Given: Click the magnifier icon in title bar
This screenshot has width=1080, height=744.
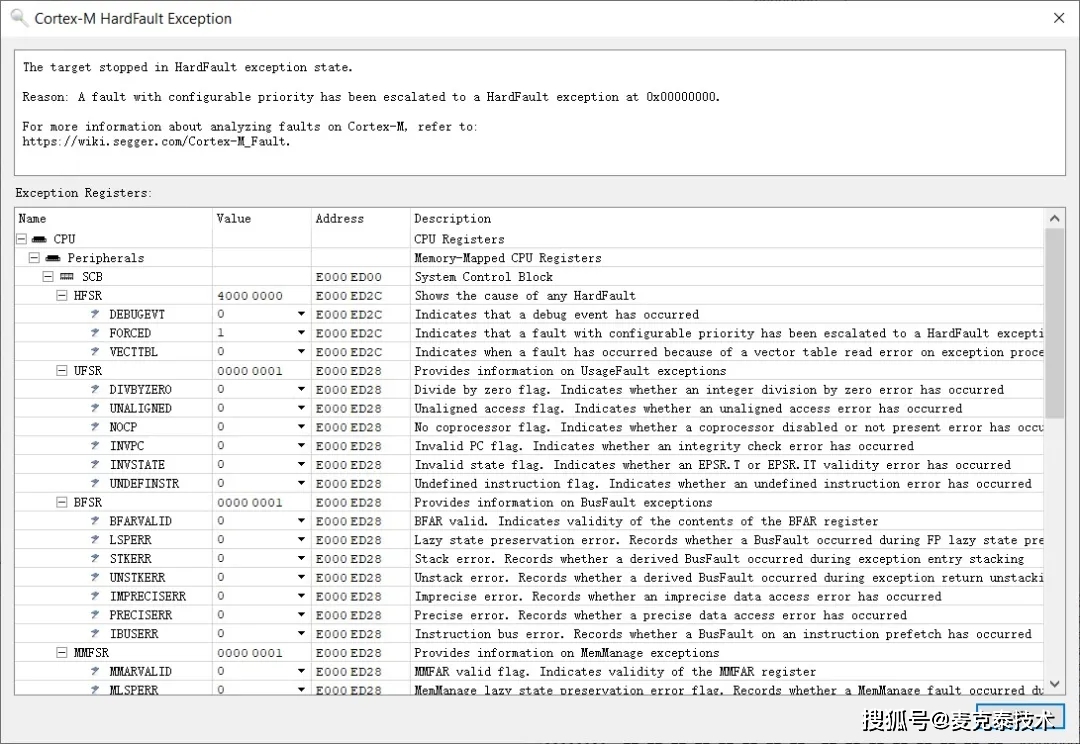Looking at the screenshot, I should tap(19, 18).
